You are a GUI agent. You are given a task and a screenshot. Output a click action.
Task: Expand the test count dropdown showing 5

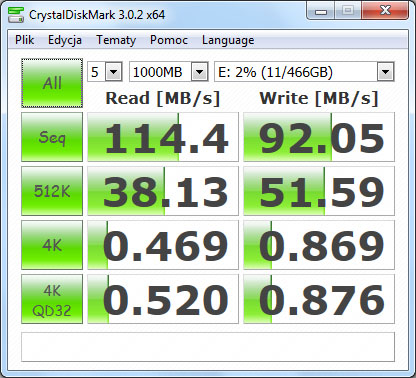[x=113, y=72]
